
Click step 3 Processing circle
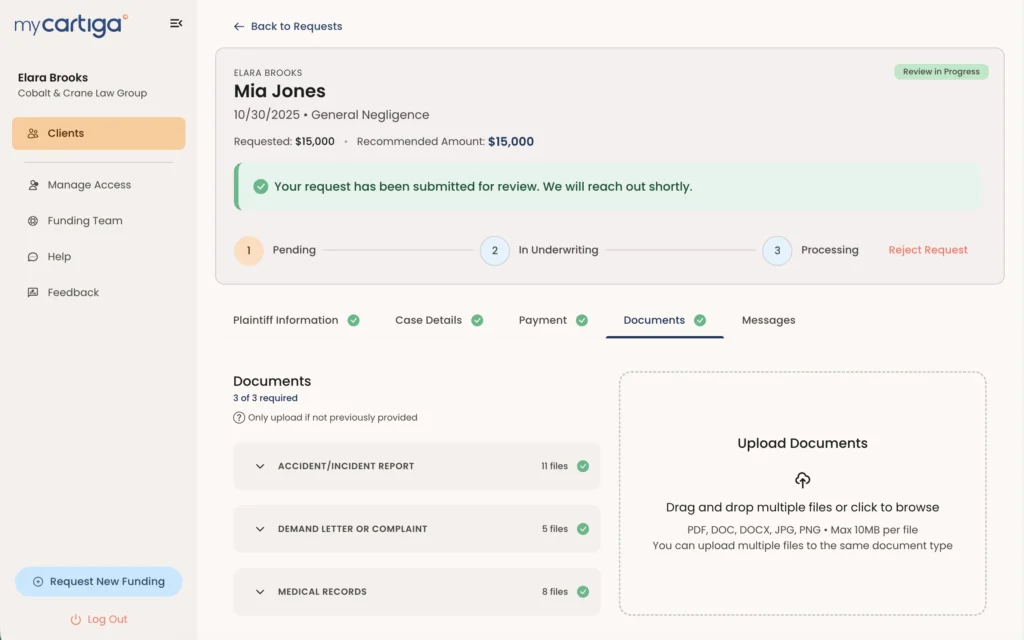pyautogui.click(x=777, y=250)
